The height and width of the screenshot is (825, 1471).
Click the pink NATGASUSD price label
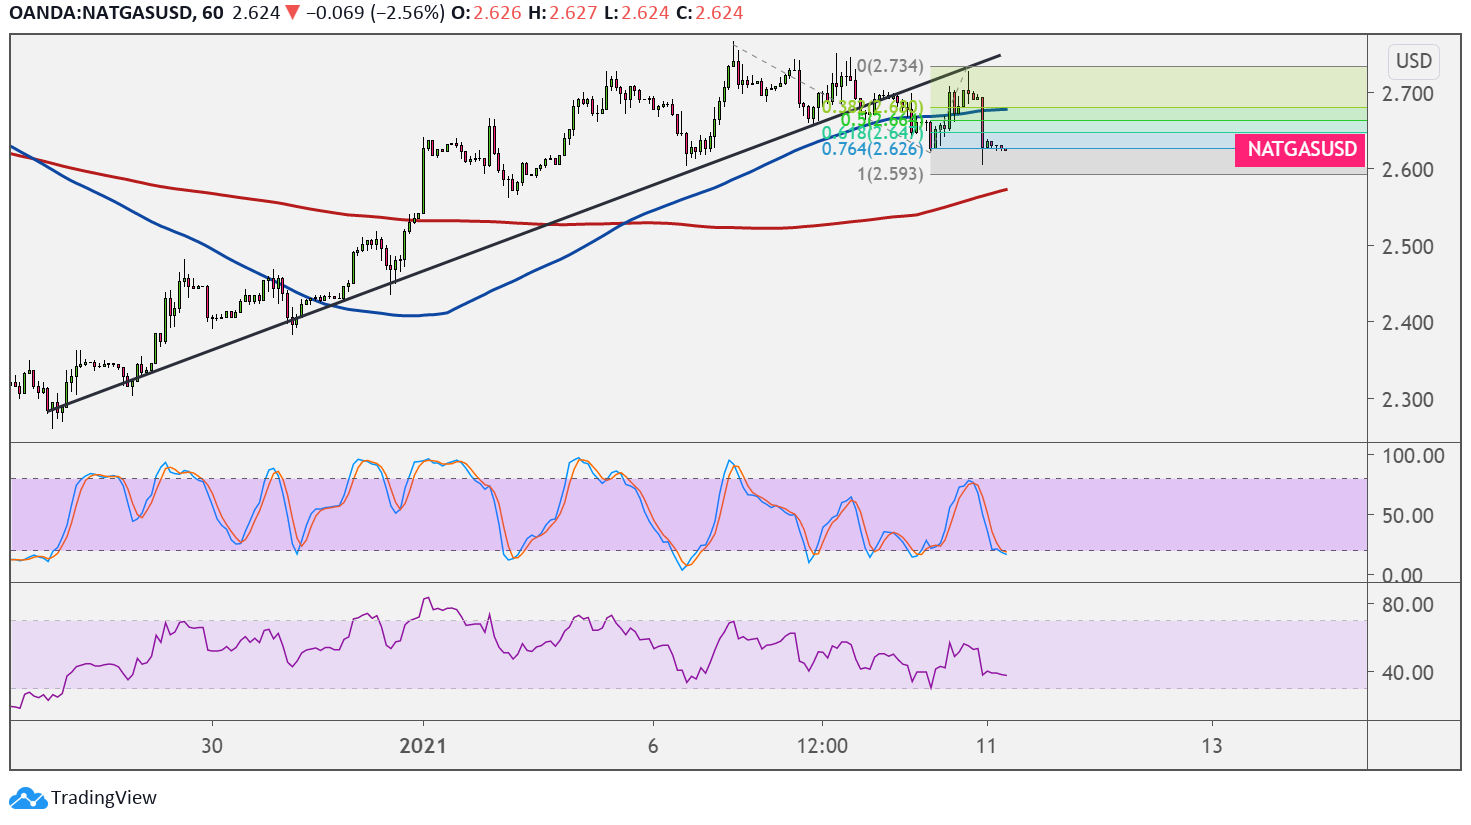(1302, 150)
